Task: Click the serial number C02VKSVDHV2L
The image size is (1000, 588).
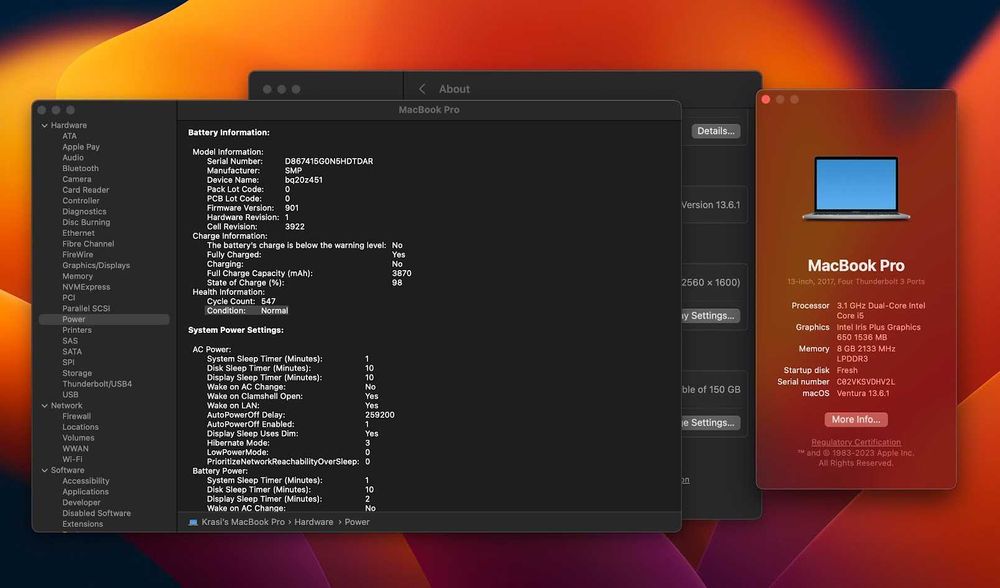Action: tap(865, 382)
